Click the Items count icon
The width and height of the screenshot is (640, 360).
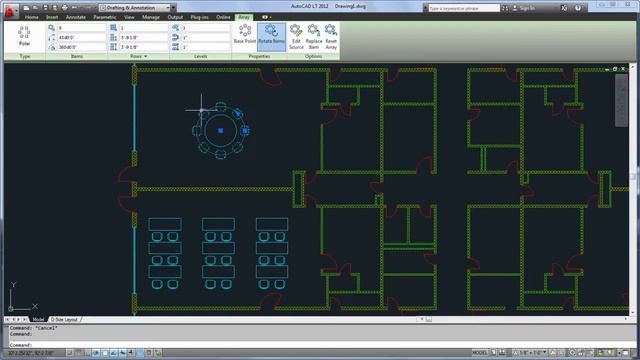(51, 28)
